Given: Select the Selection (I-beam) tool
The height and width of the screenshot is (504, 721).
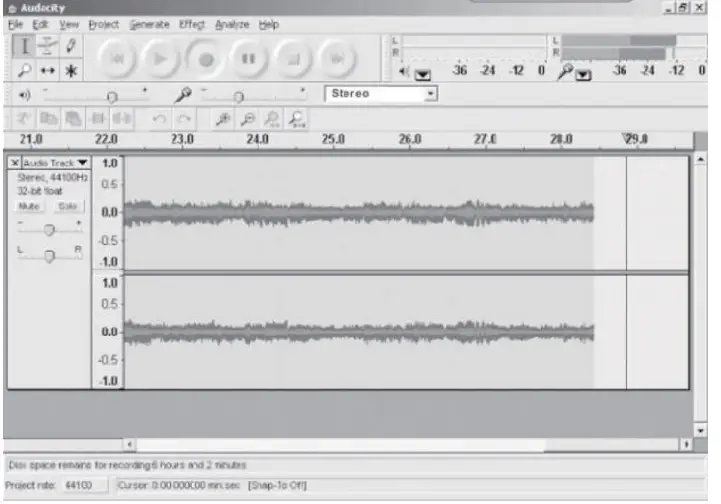Looking at the screenshot, I should [24, 46].
